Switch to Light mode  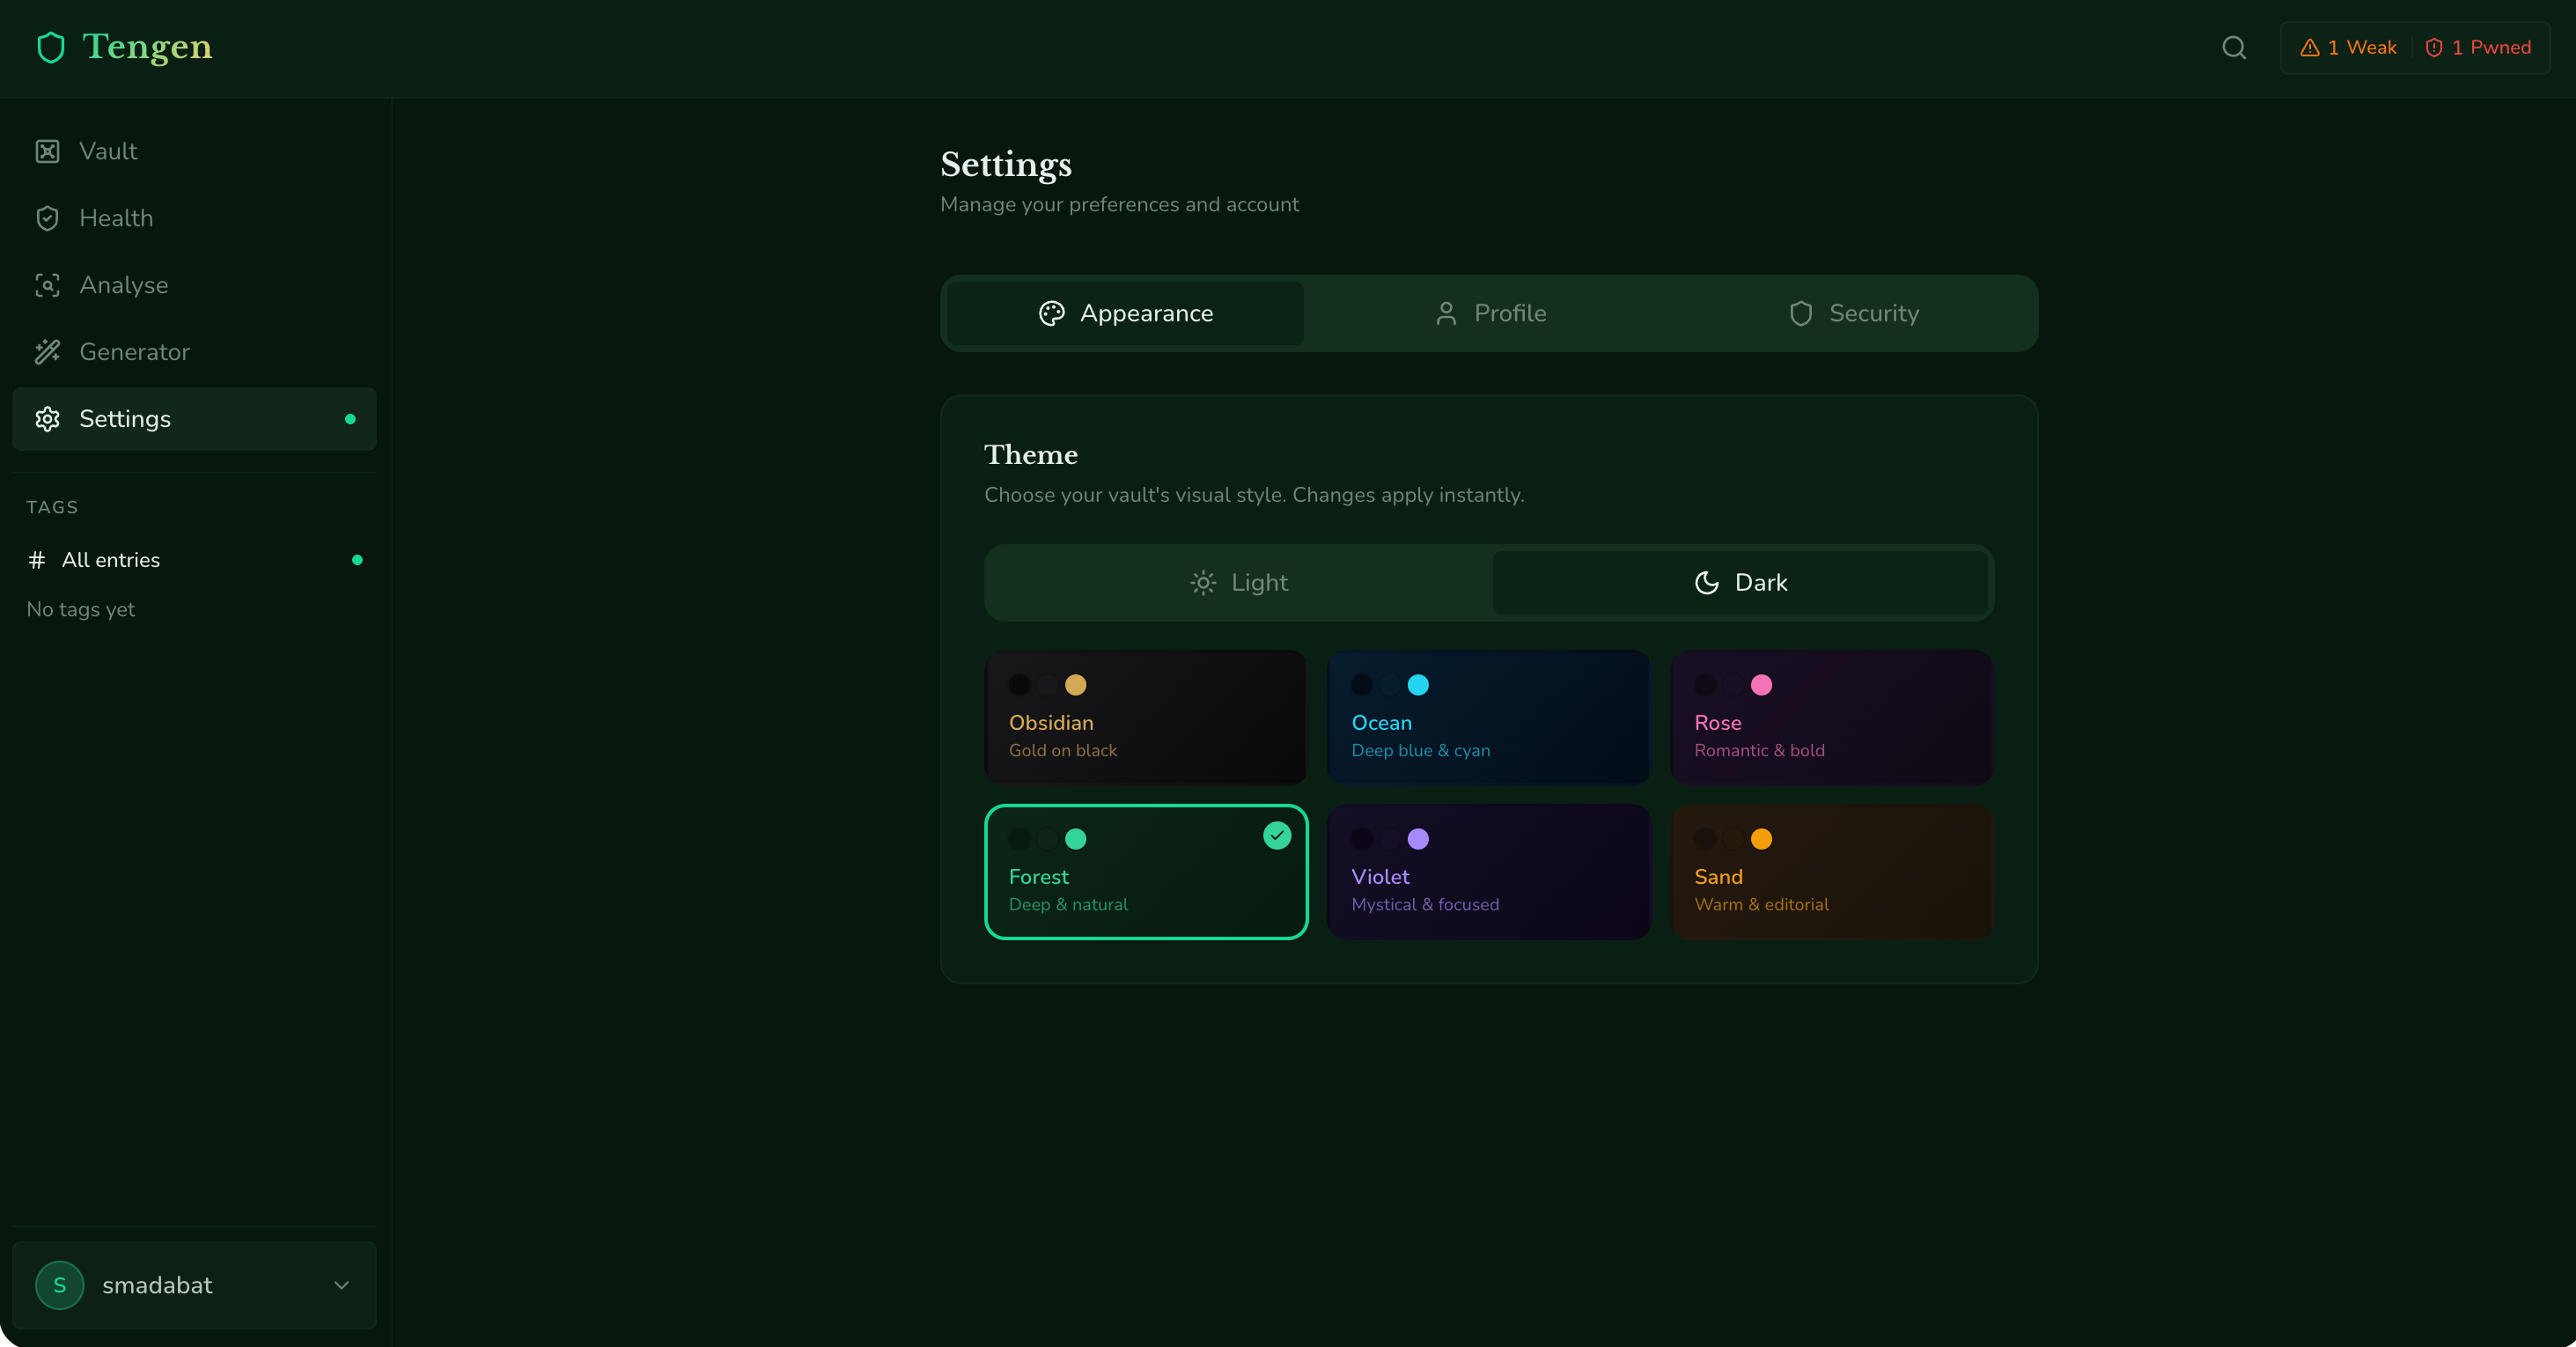(1239, 582)
